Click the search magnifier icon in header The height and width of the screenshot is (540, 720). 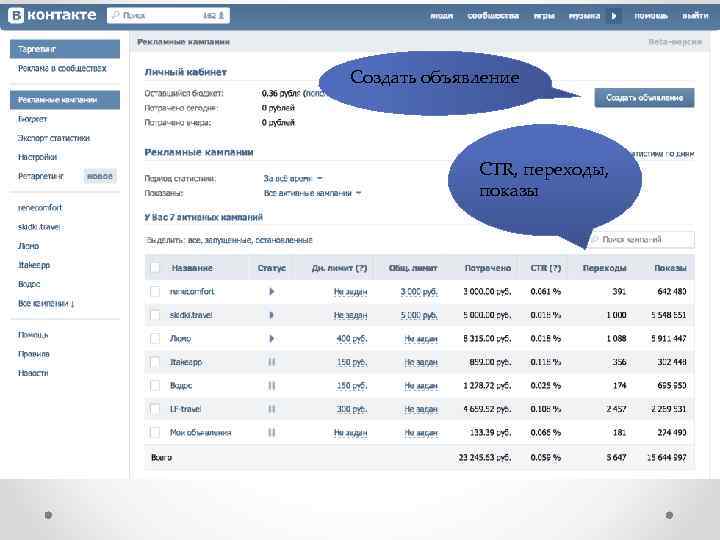(116, 16)
